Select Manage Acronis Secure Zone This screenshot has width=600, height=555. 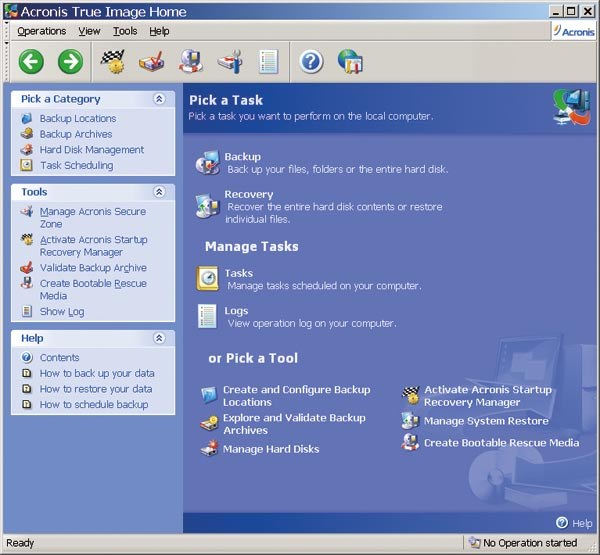[x=93, y=217]
